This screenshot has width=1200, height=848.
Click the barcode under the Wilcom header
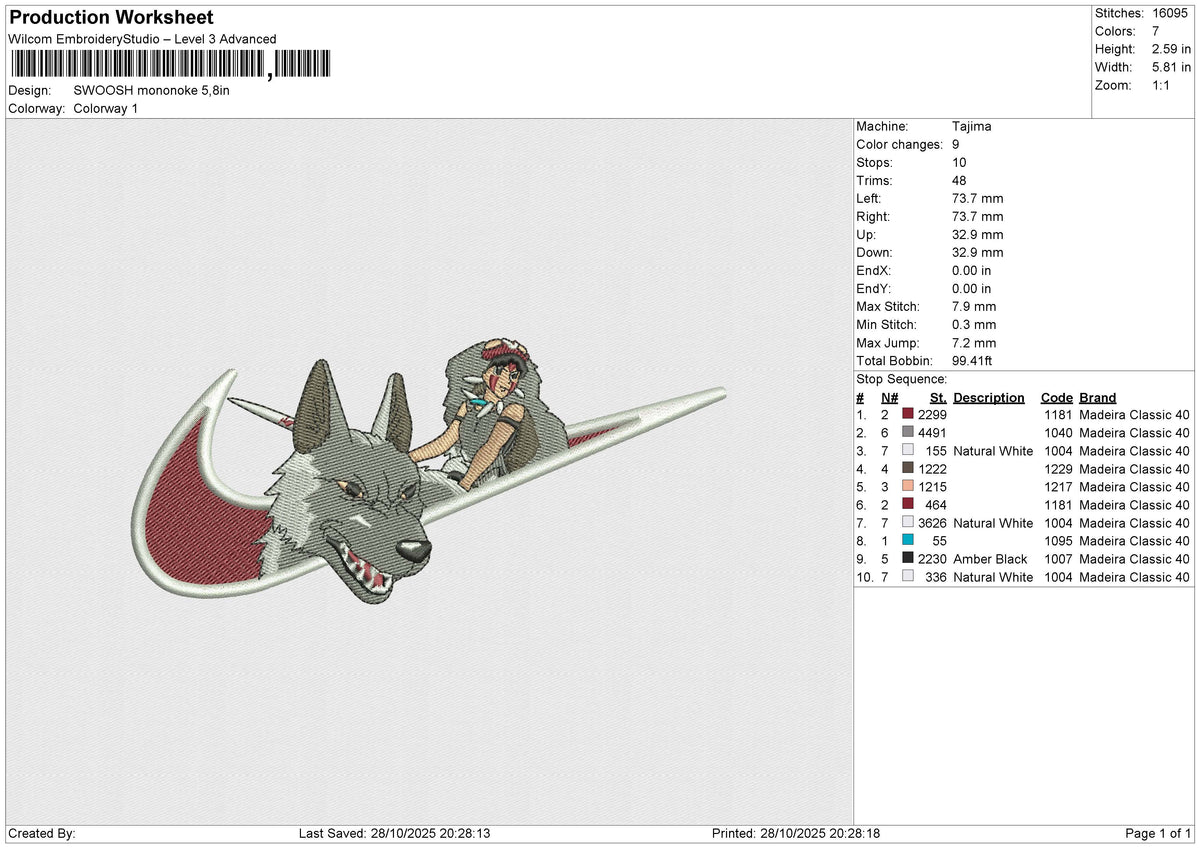coord(170,65)
